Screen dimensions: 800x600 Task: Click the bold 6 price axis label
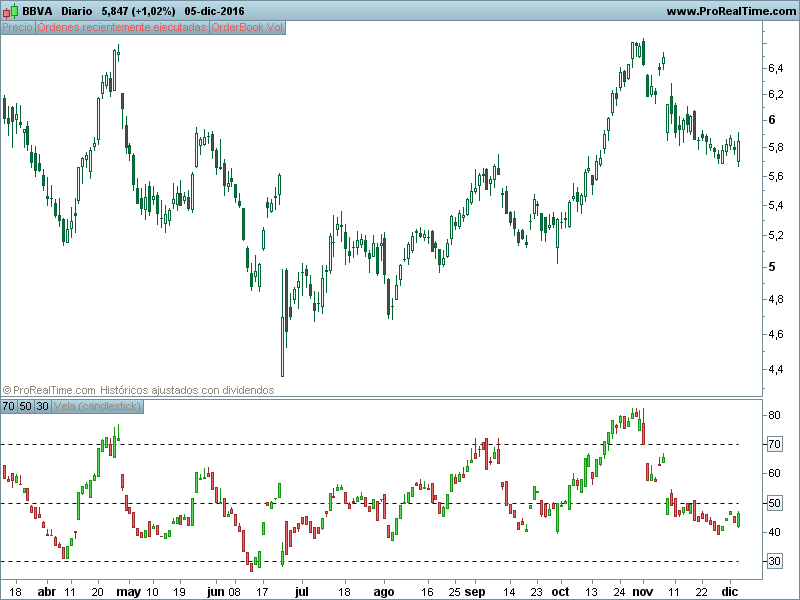pyautogui.click(x=771, y=120)
